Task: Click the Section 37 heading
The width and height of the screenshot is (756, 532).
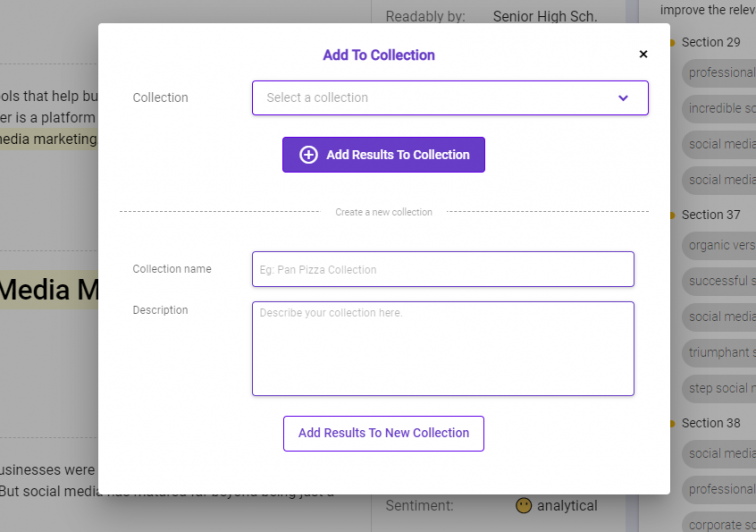Action: 710,215
